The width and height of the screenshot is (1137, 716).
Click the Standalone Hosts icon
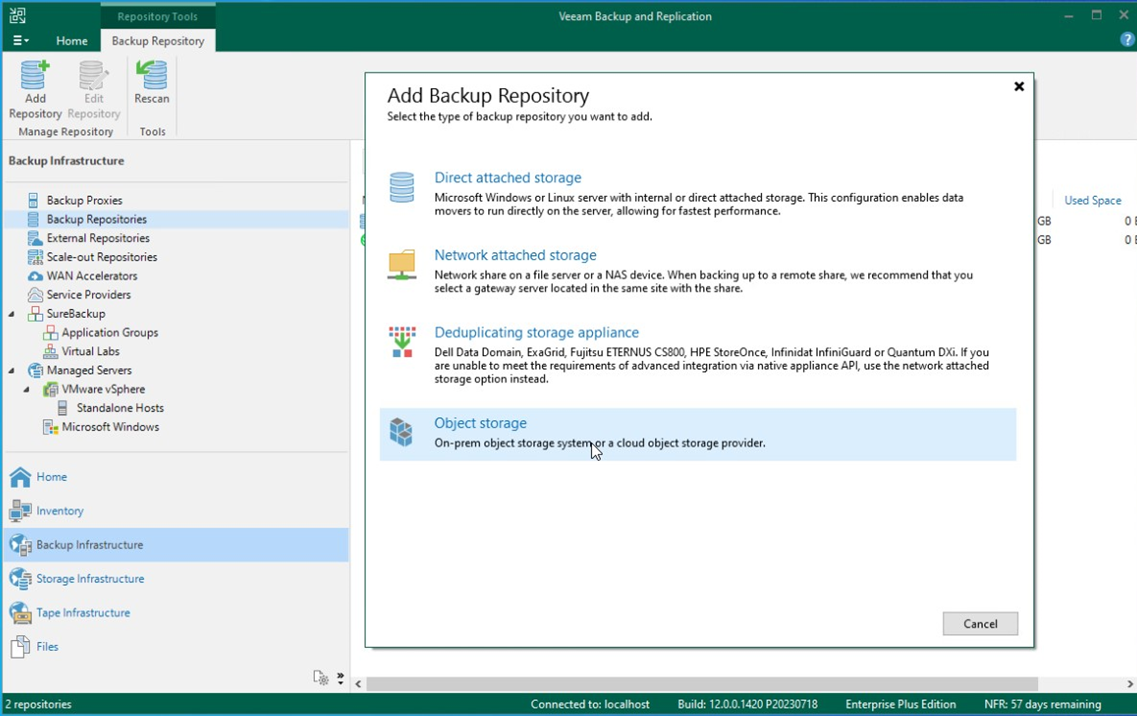click(x=62, y=408)
